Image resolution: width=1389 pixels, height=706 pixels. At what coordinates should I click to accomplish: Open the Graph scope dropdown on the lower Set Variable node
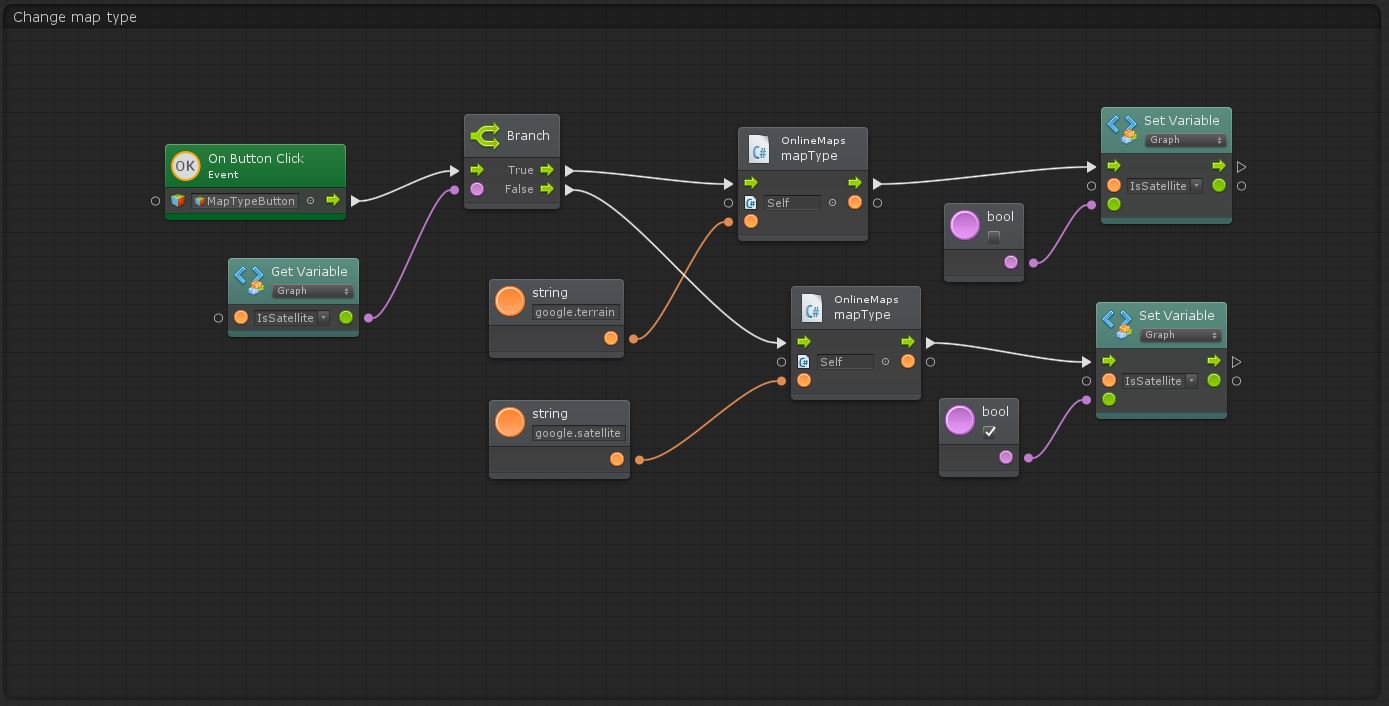[1181, 335]
